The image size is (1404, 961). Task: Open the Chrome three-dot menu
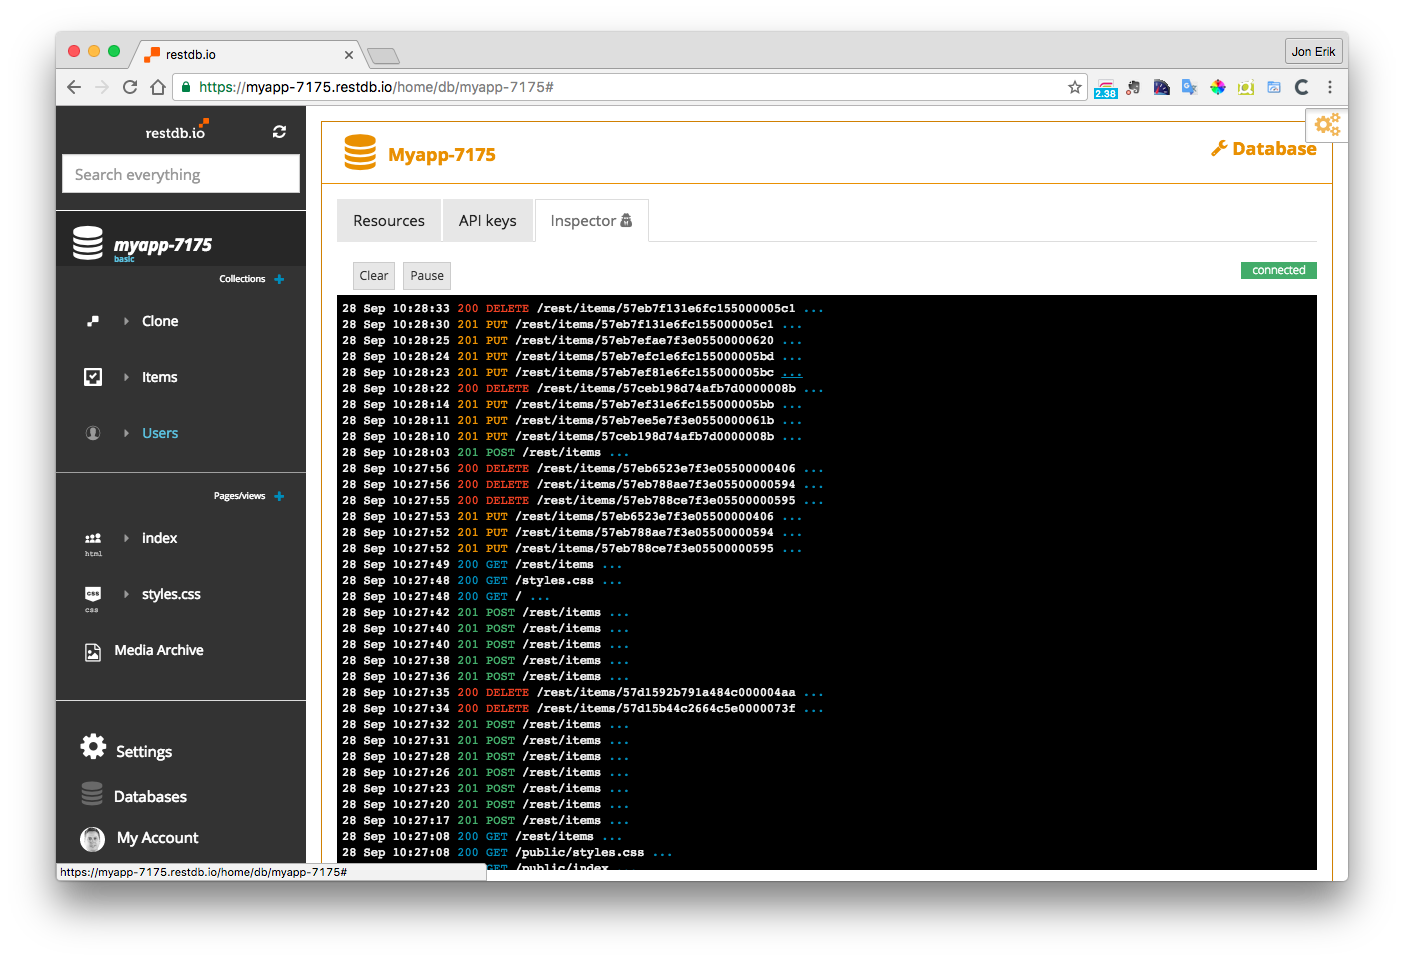click(1330, 87)
